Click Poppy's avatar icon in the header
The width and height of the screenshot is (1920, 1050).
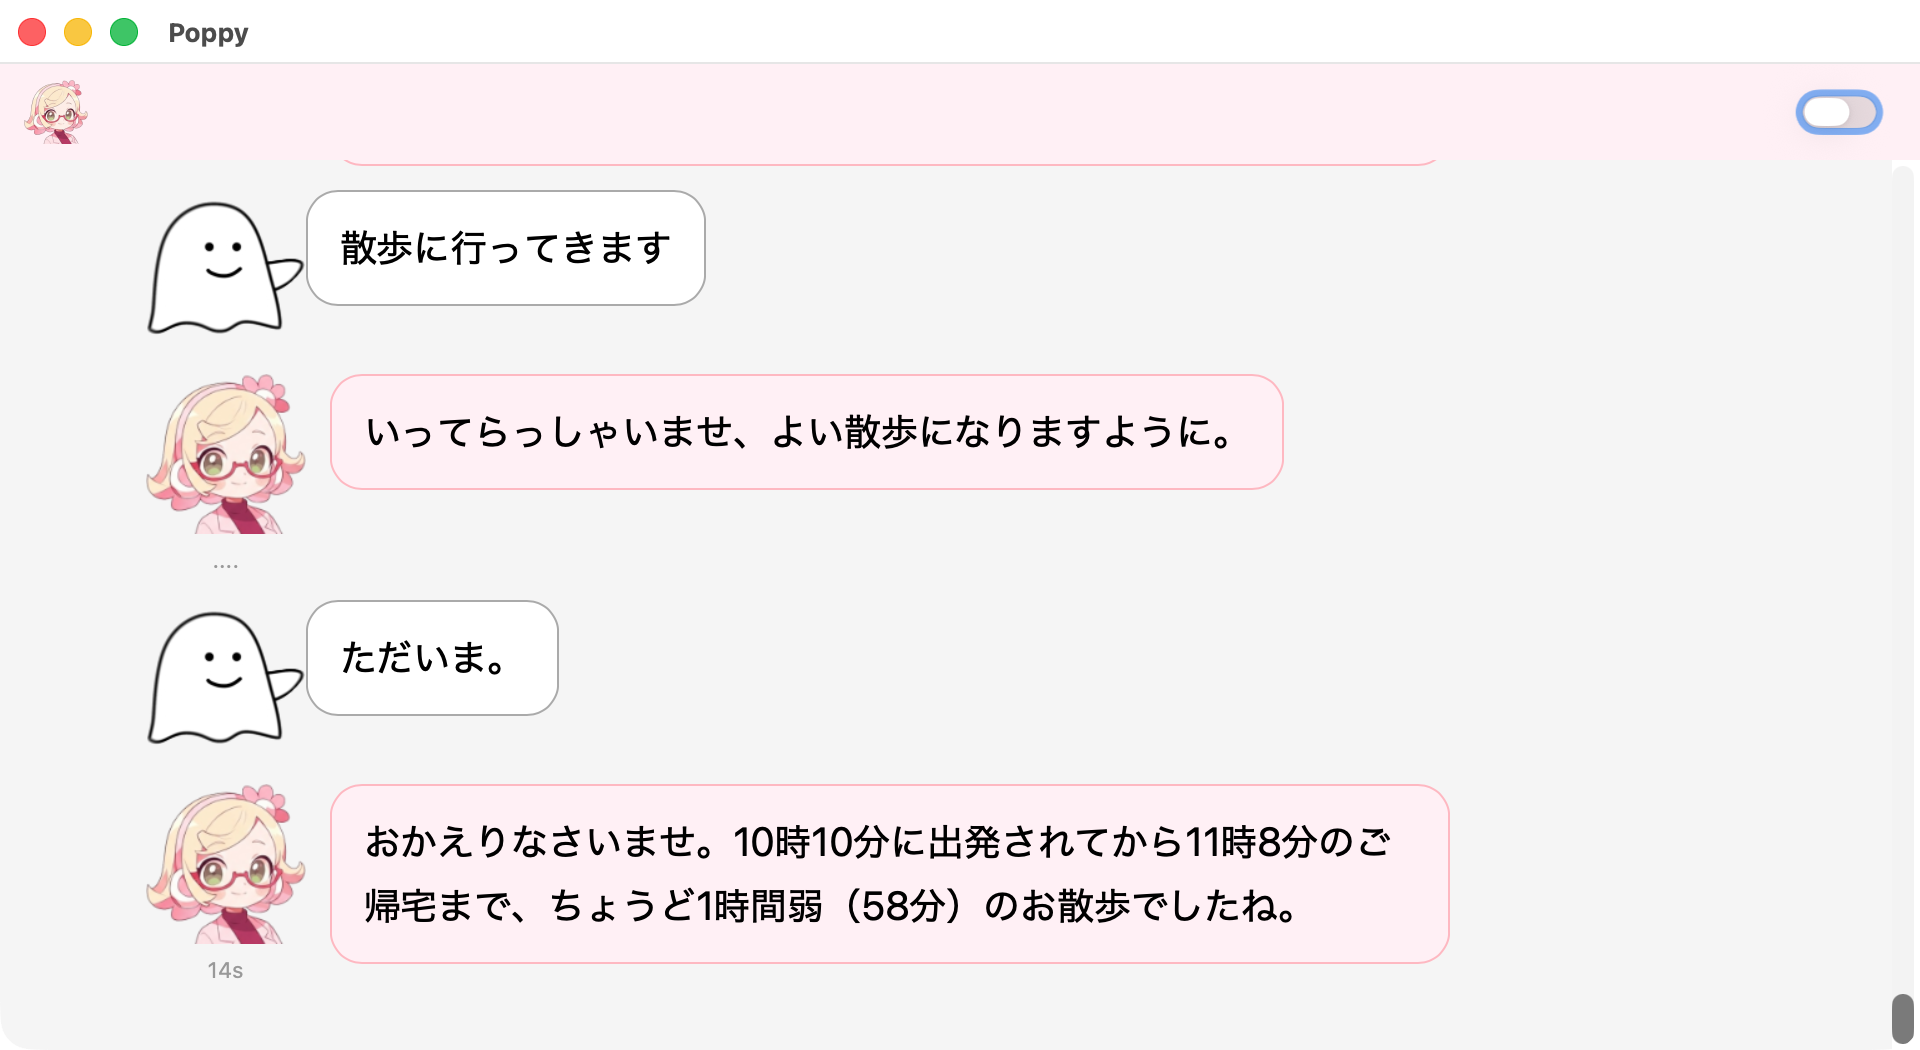coord(56,112)
